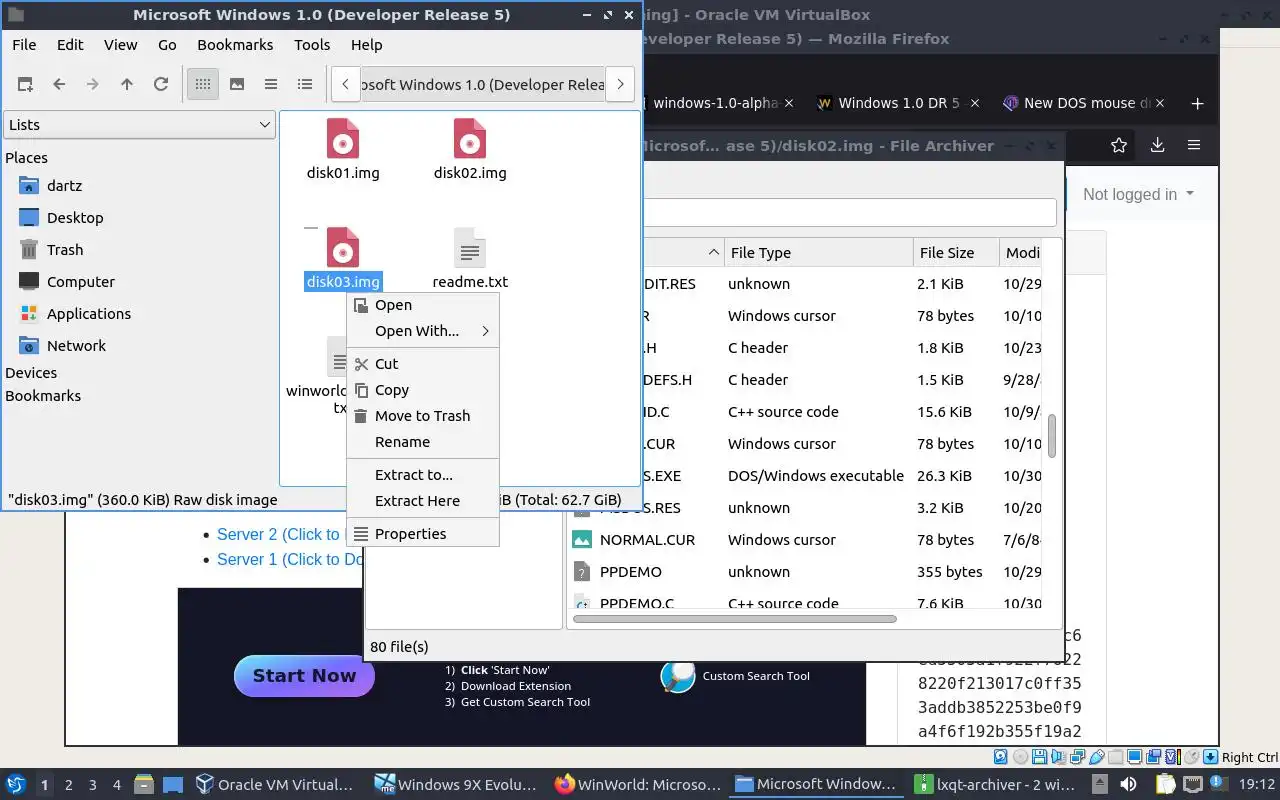
Task: Adjust volume via speaker tray icon
Action: 1128,785
